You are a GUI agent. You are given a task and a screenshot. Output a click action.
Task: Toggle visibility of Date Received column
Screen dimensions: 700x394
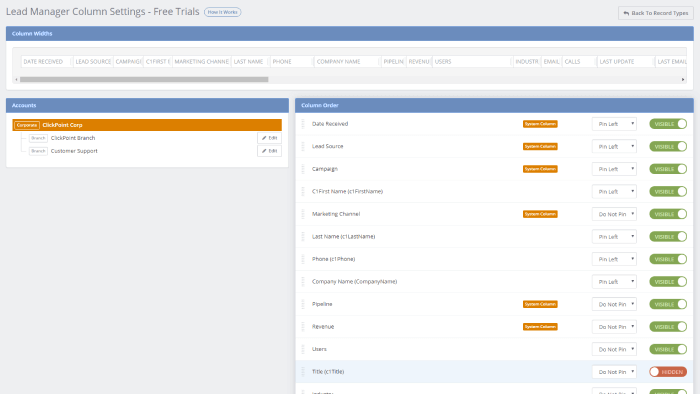pyautogui.click(x=668, y=124)
